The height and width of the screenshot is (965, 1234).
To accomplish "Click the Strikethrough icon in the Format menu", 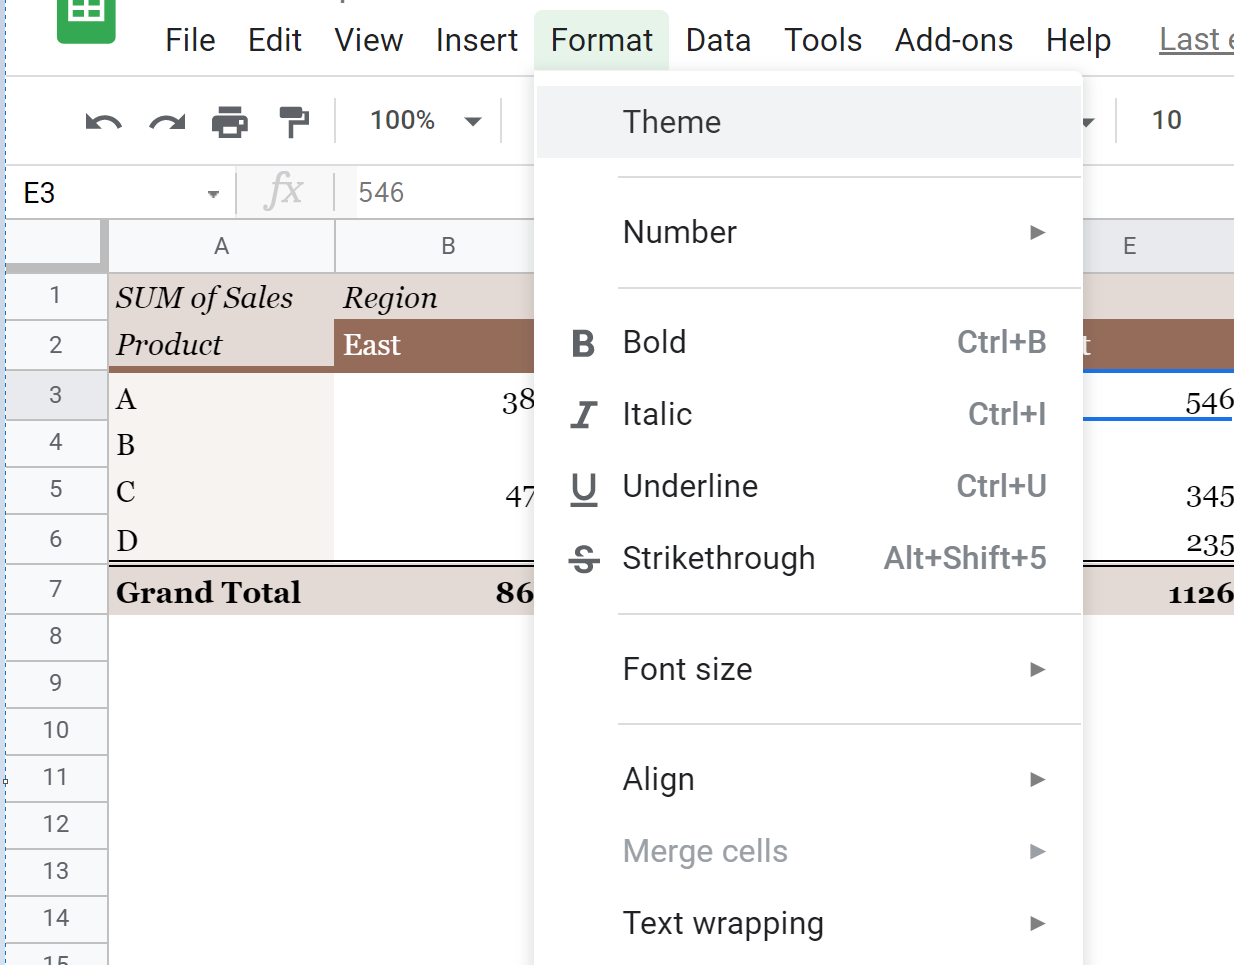I will [584, 558].
